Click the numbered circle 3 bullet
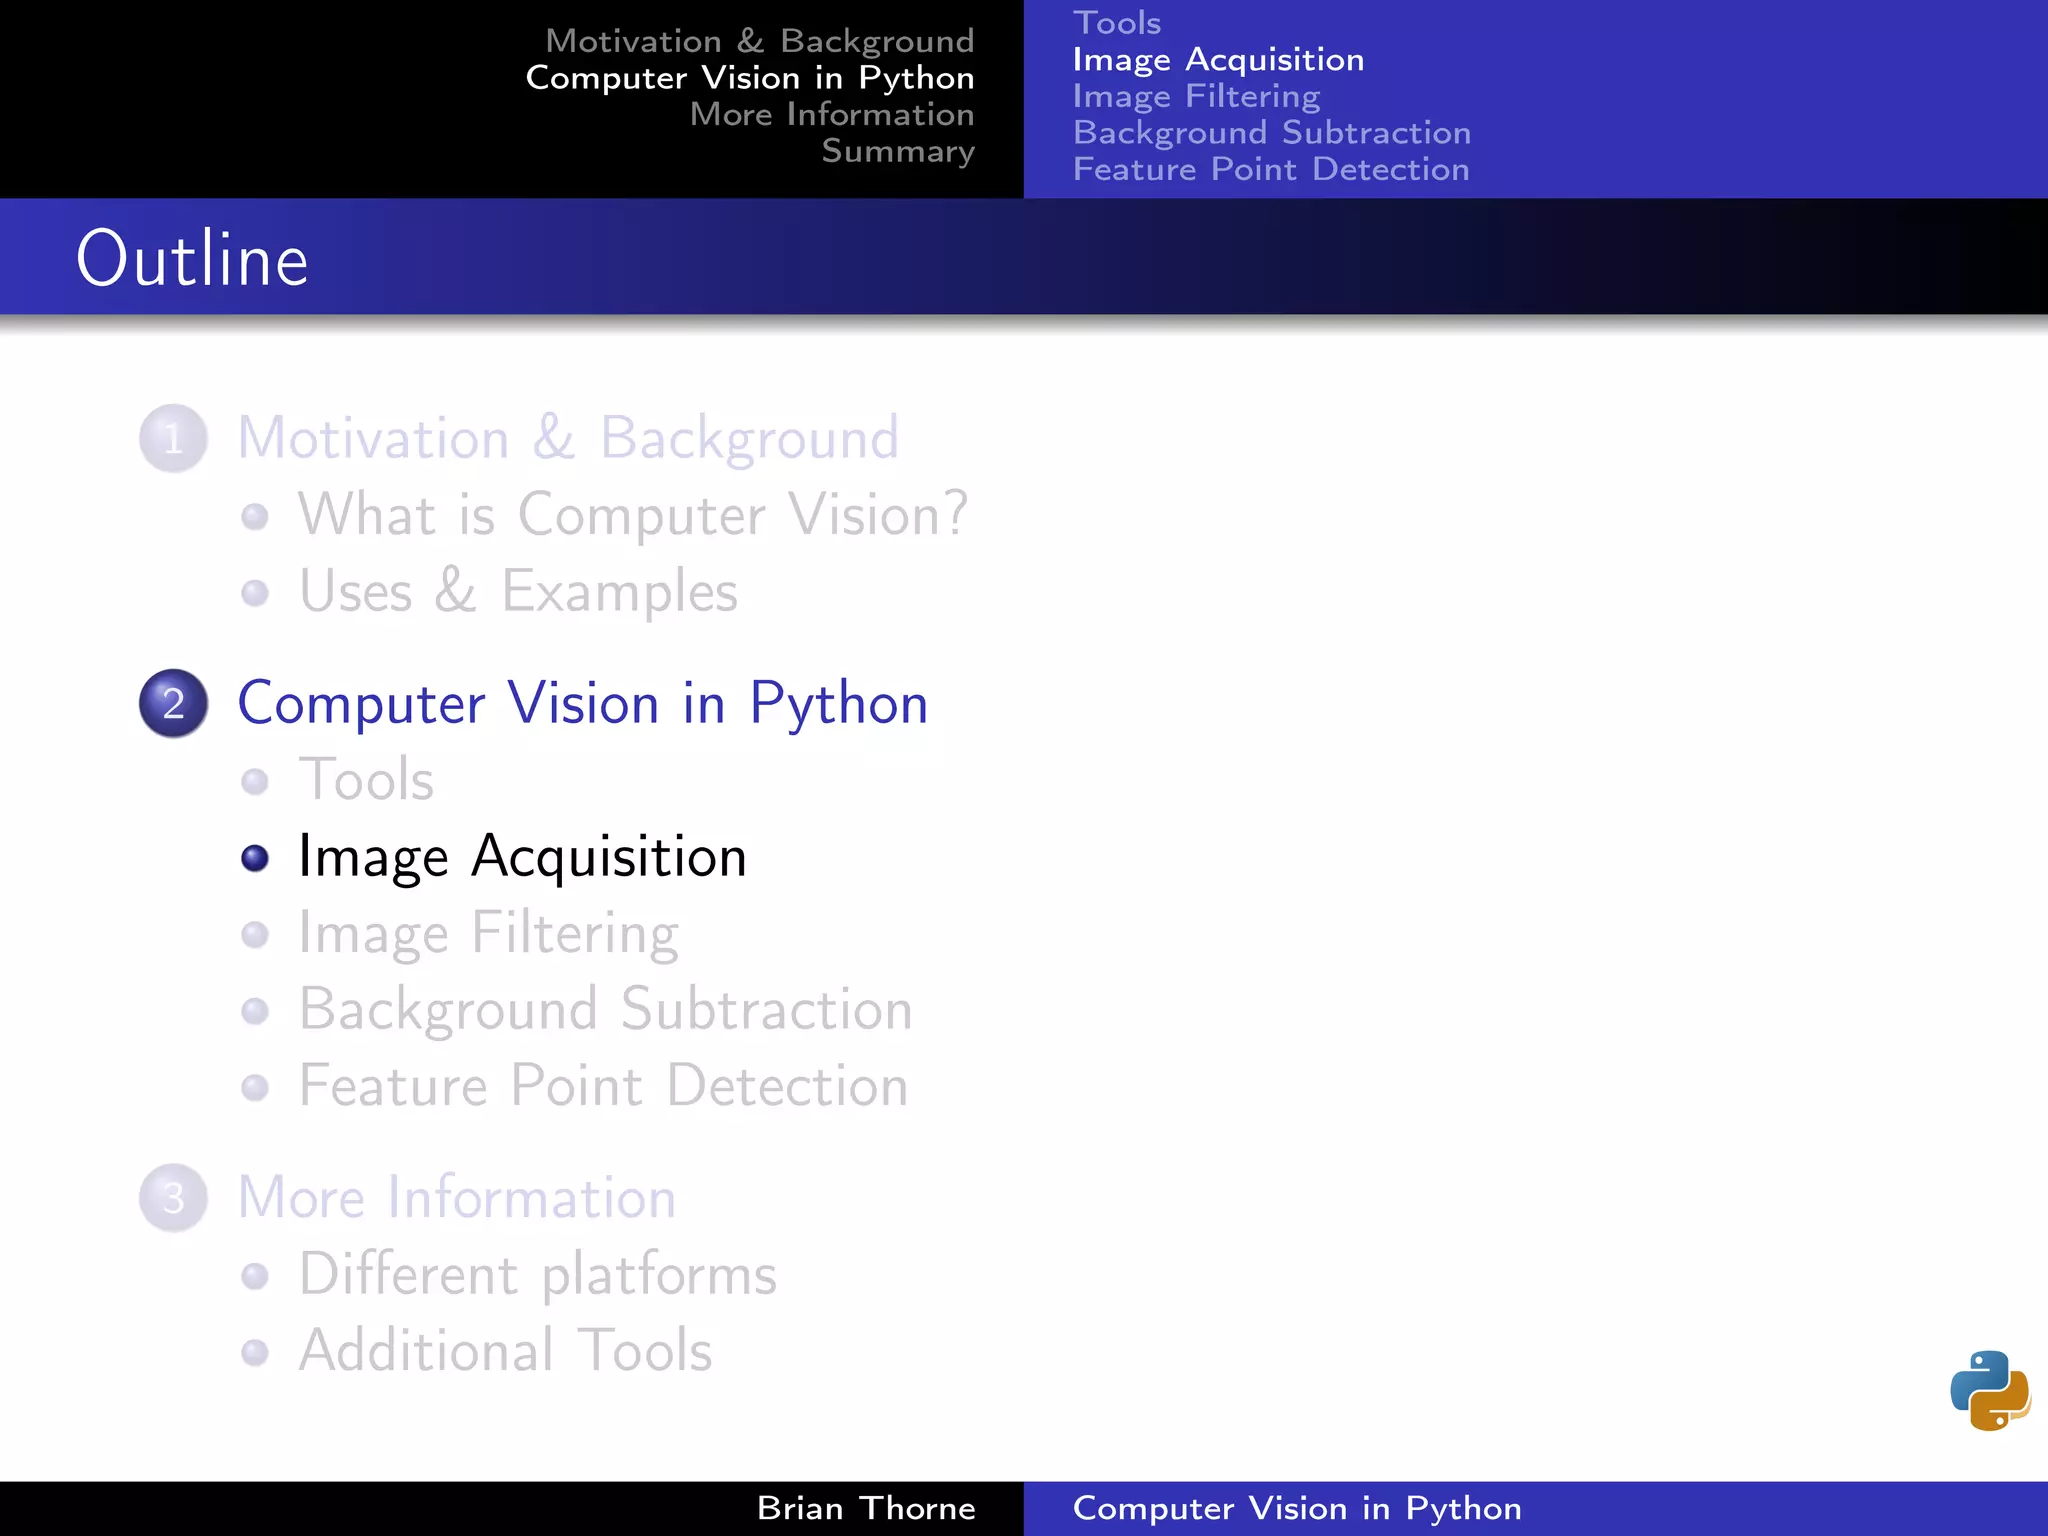This screenshot has height=1536, width=2048. click(x=173, y=1197)
